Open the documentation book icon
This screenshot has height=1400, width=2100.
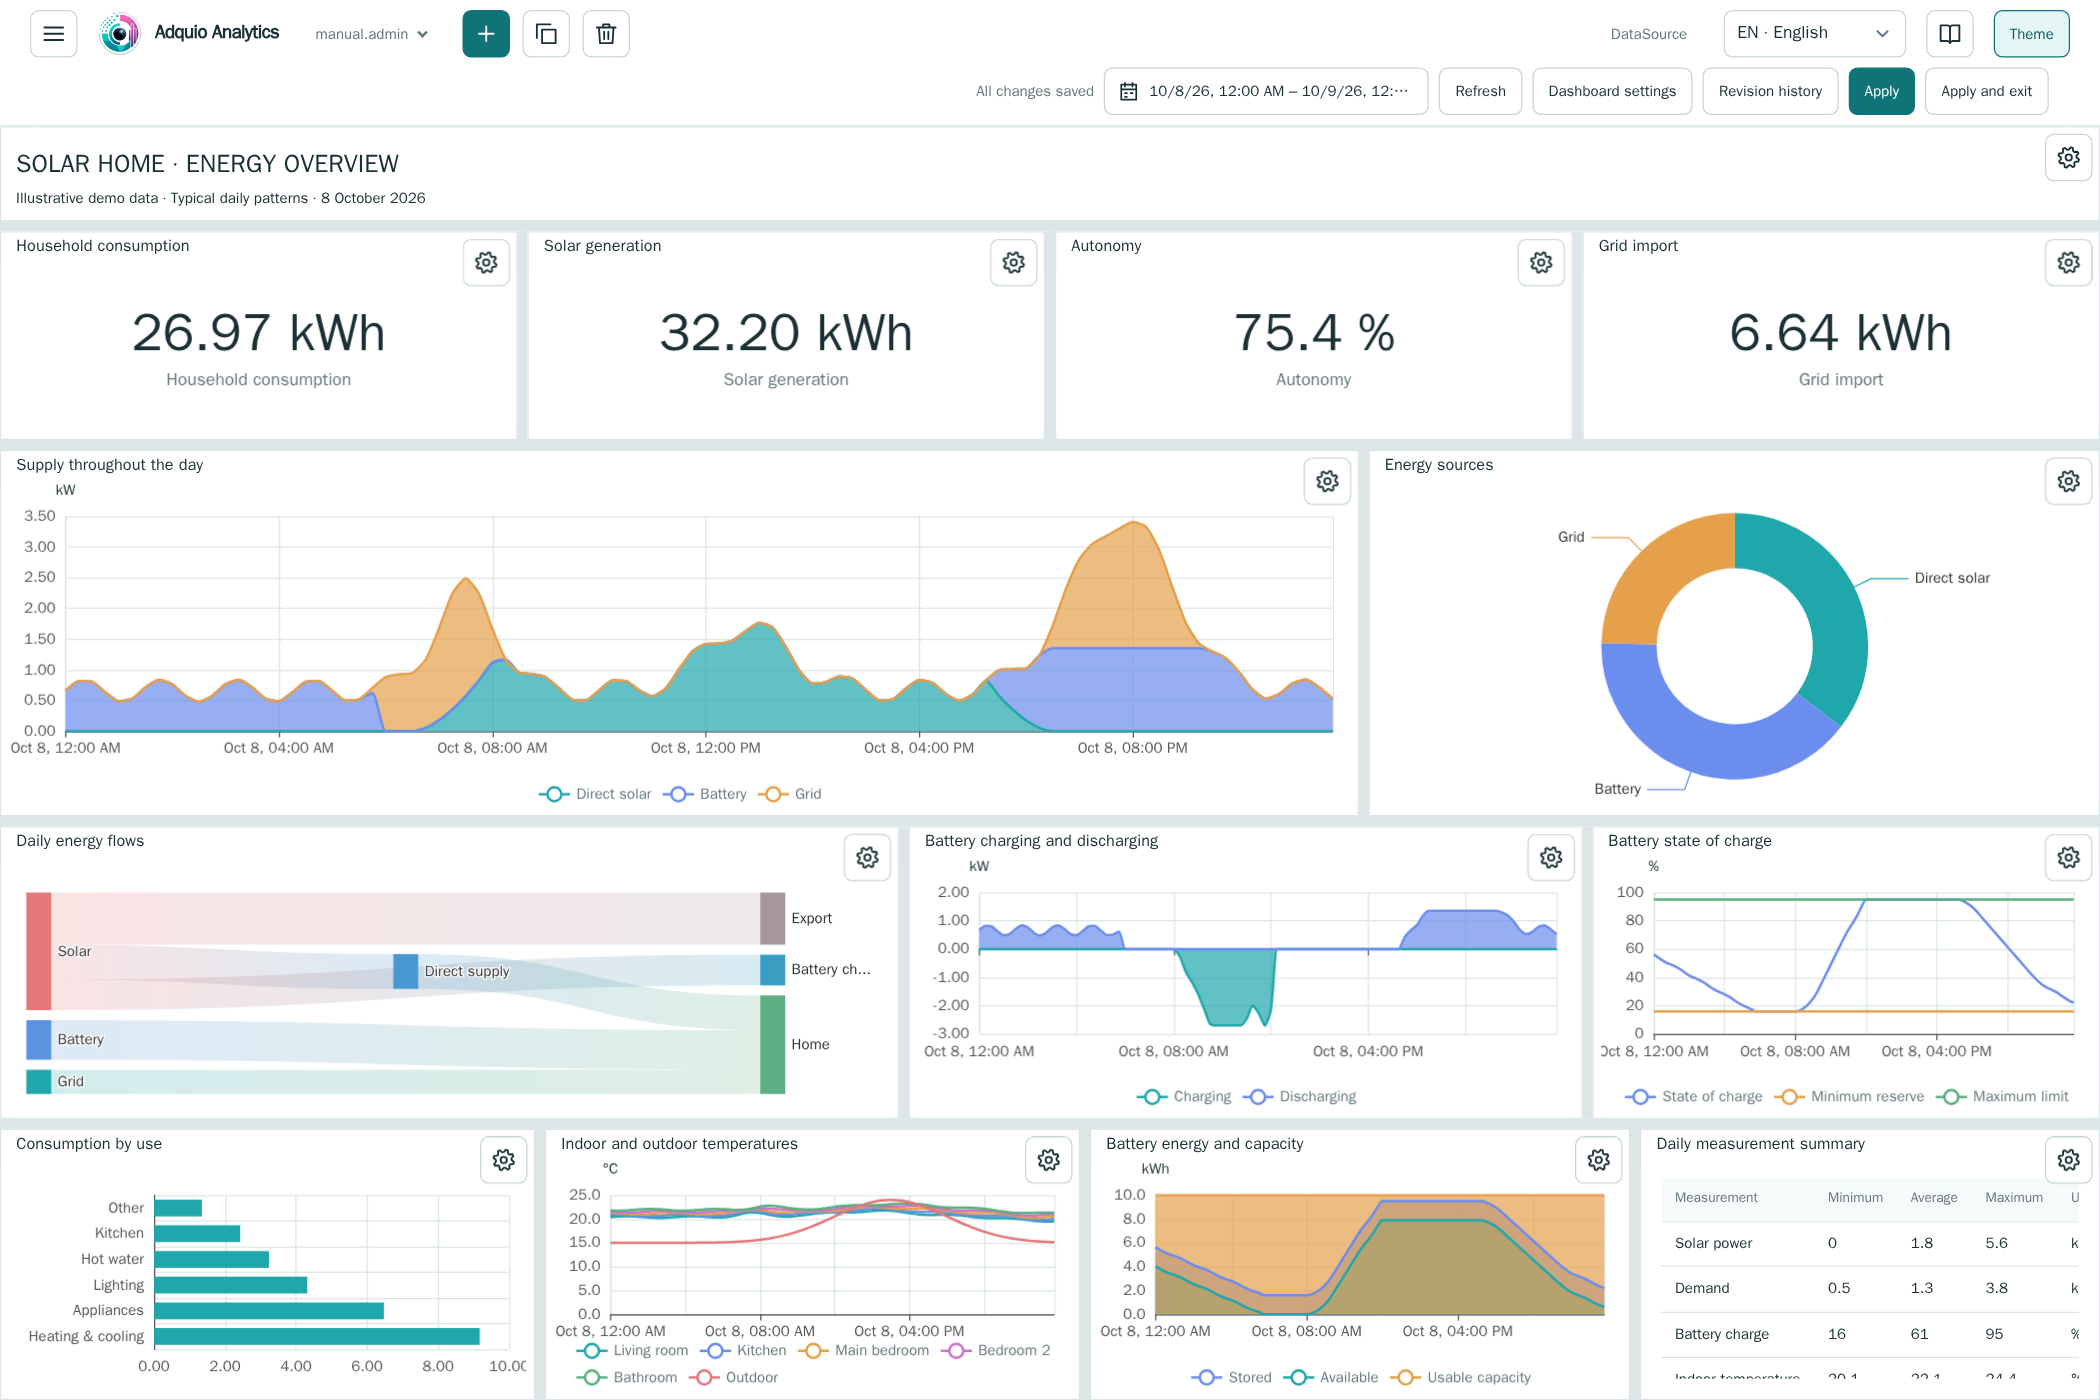click(1950, 34)
